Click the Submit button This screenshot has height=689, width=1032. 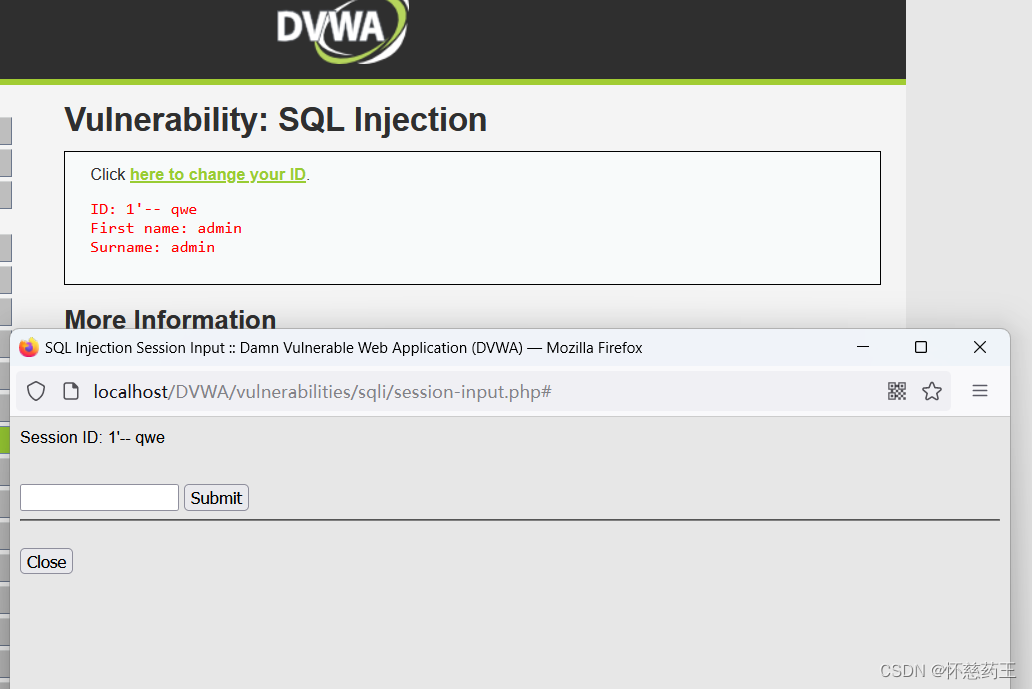tap(217, 498)
